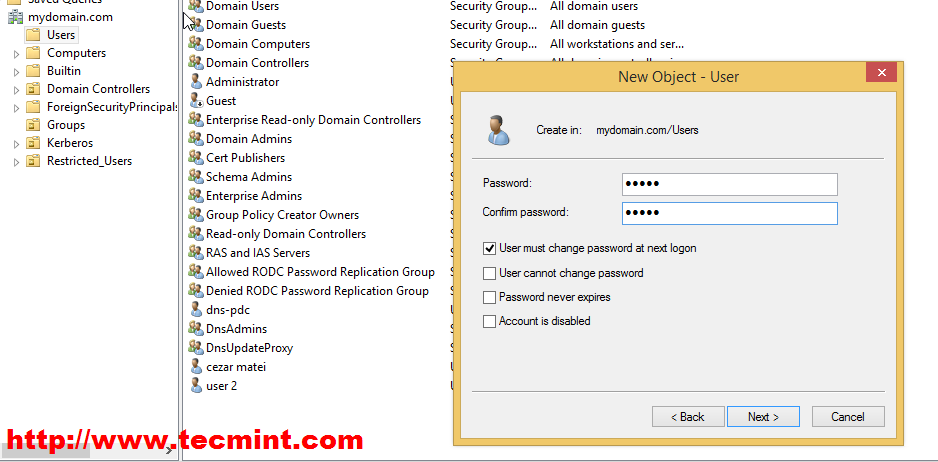Click the Administrator user icon

click(x=195, y=82)
